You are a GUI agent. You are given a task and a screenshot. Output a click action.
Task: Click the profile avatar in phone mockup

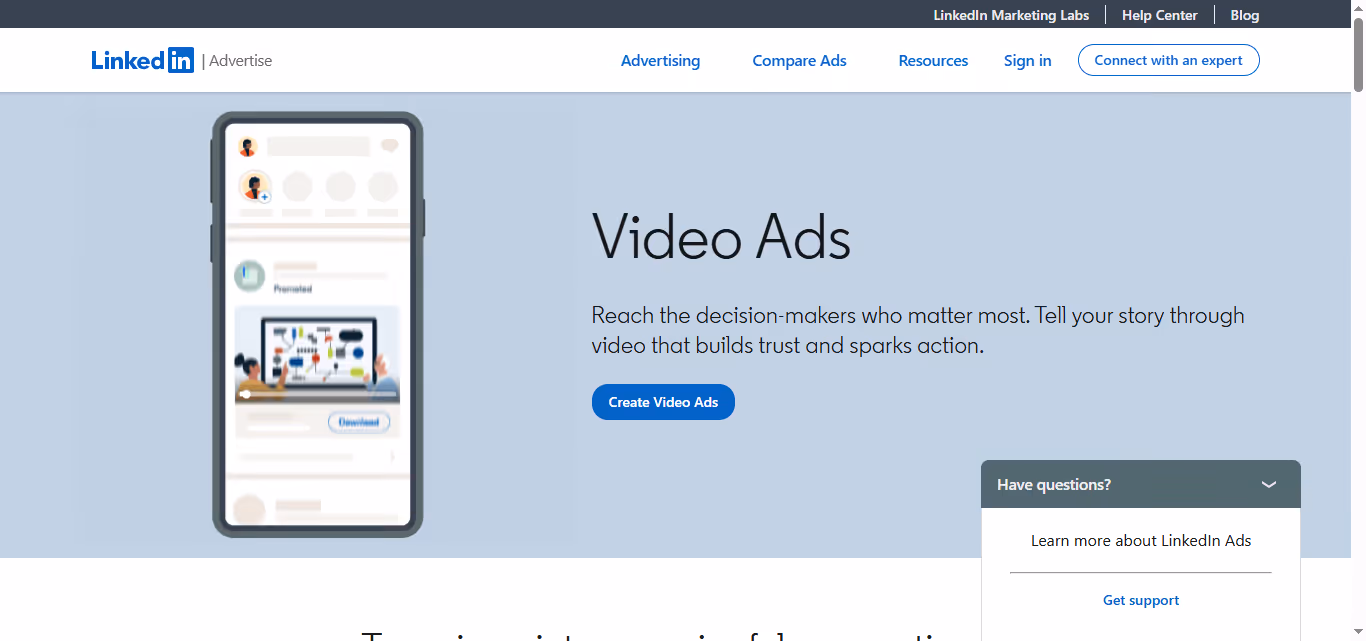[x=247, y=147]
